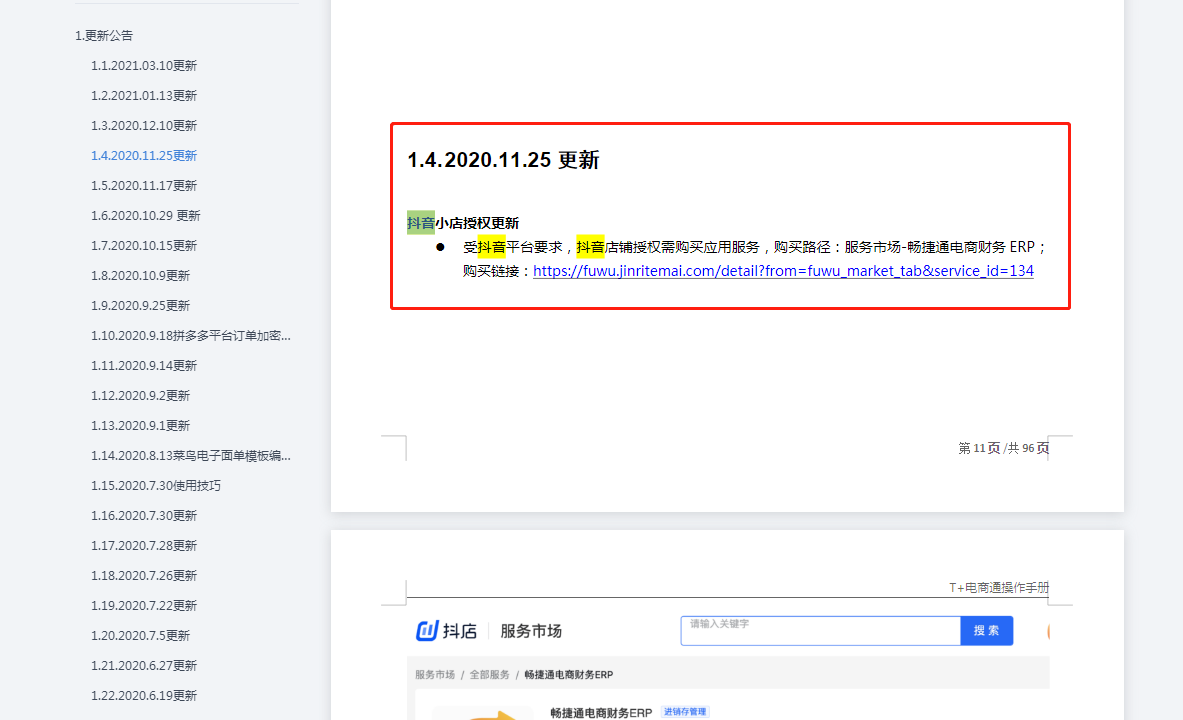Click 服务市场 in the breadcrumb
The height and width of the screenshot is (720, 1183).
coord(435,675)
